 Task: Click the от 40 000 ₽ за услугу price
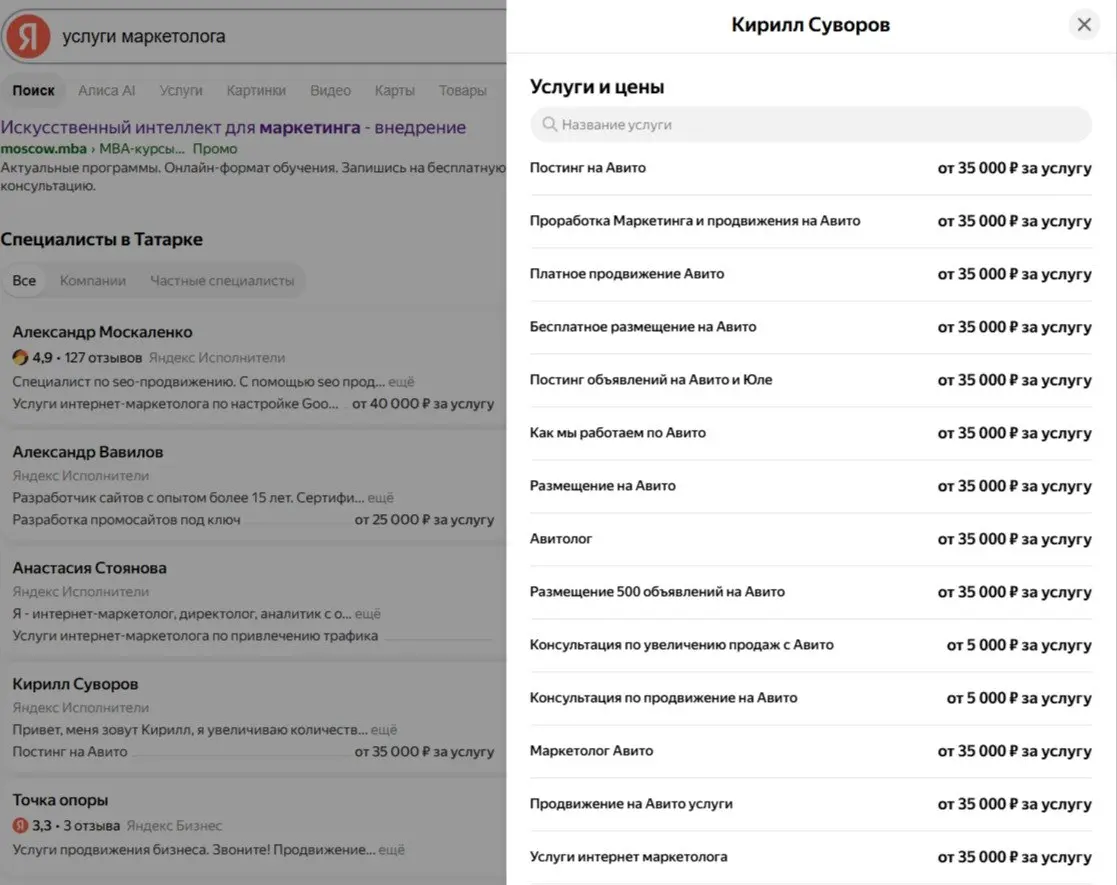click(x=423, y=404)
